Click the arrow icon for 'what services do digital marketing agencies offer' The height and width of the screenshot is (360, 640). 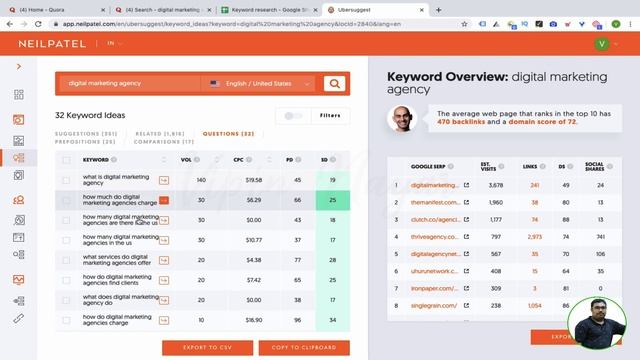164,260
